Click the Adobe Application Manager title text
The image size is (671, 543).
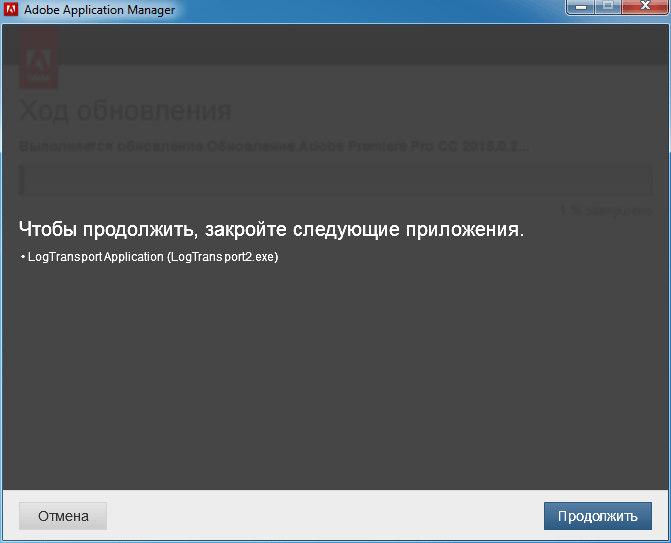100,10
